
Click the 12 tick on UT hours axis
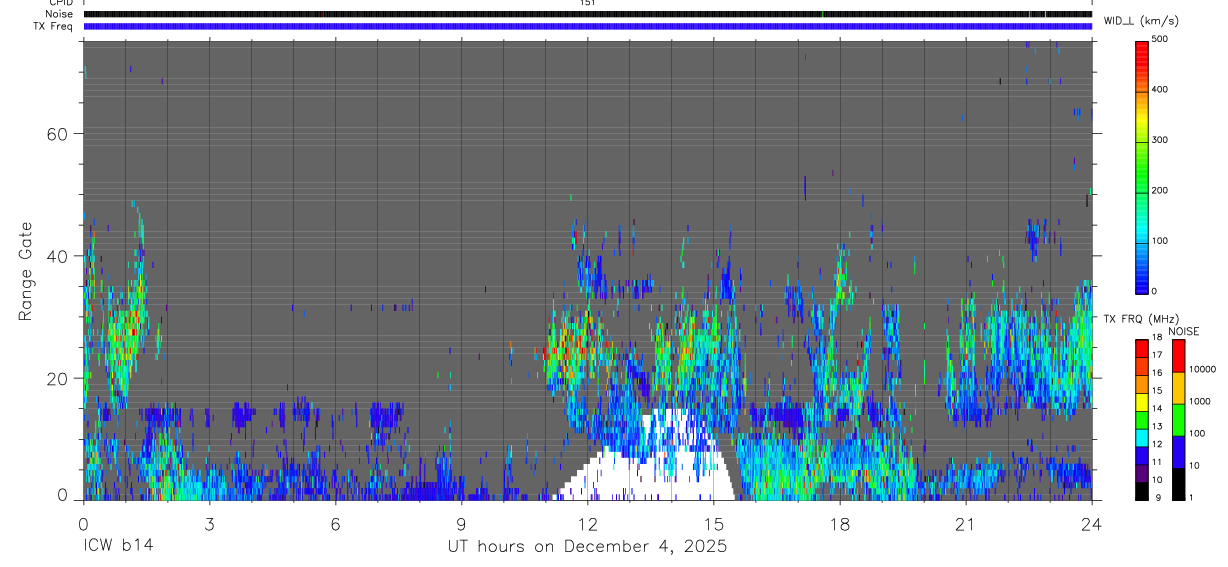point(587,524)
